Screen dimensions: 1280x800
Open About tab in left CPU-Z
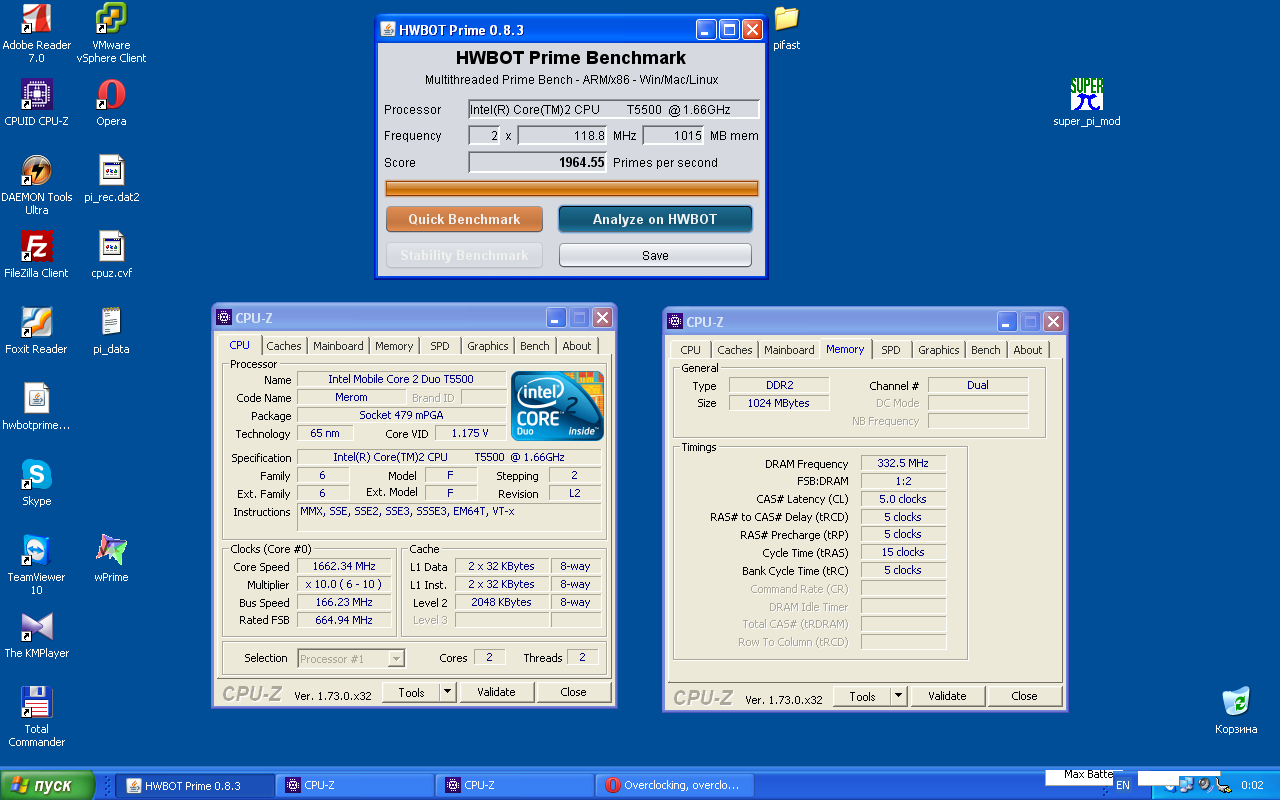click(x=577, y=346)
